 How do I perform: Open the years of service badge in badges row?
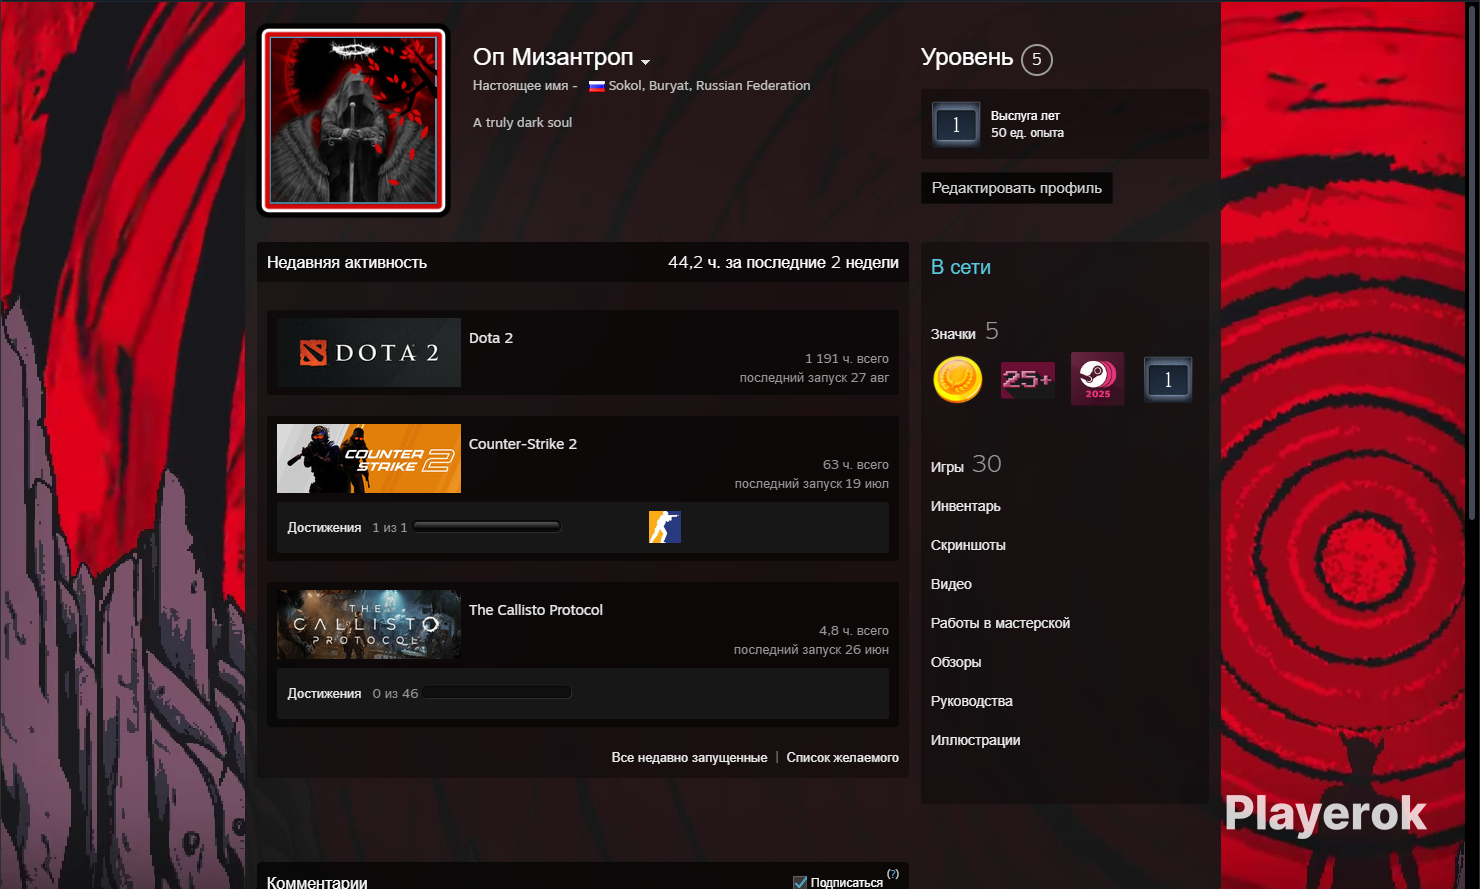[x=1168, y=380]
